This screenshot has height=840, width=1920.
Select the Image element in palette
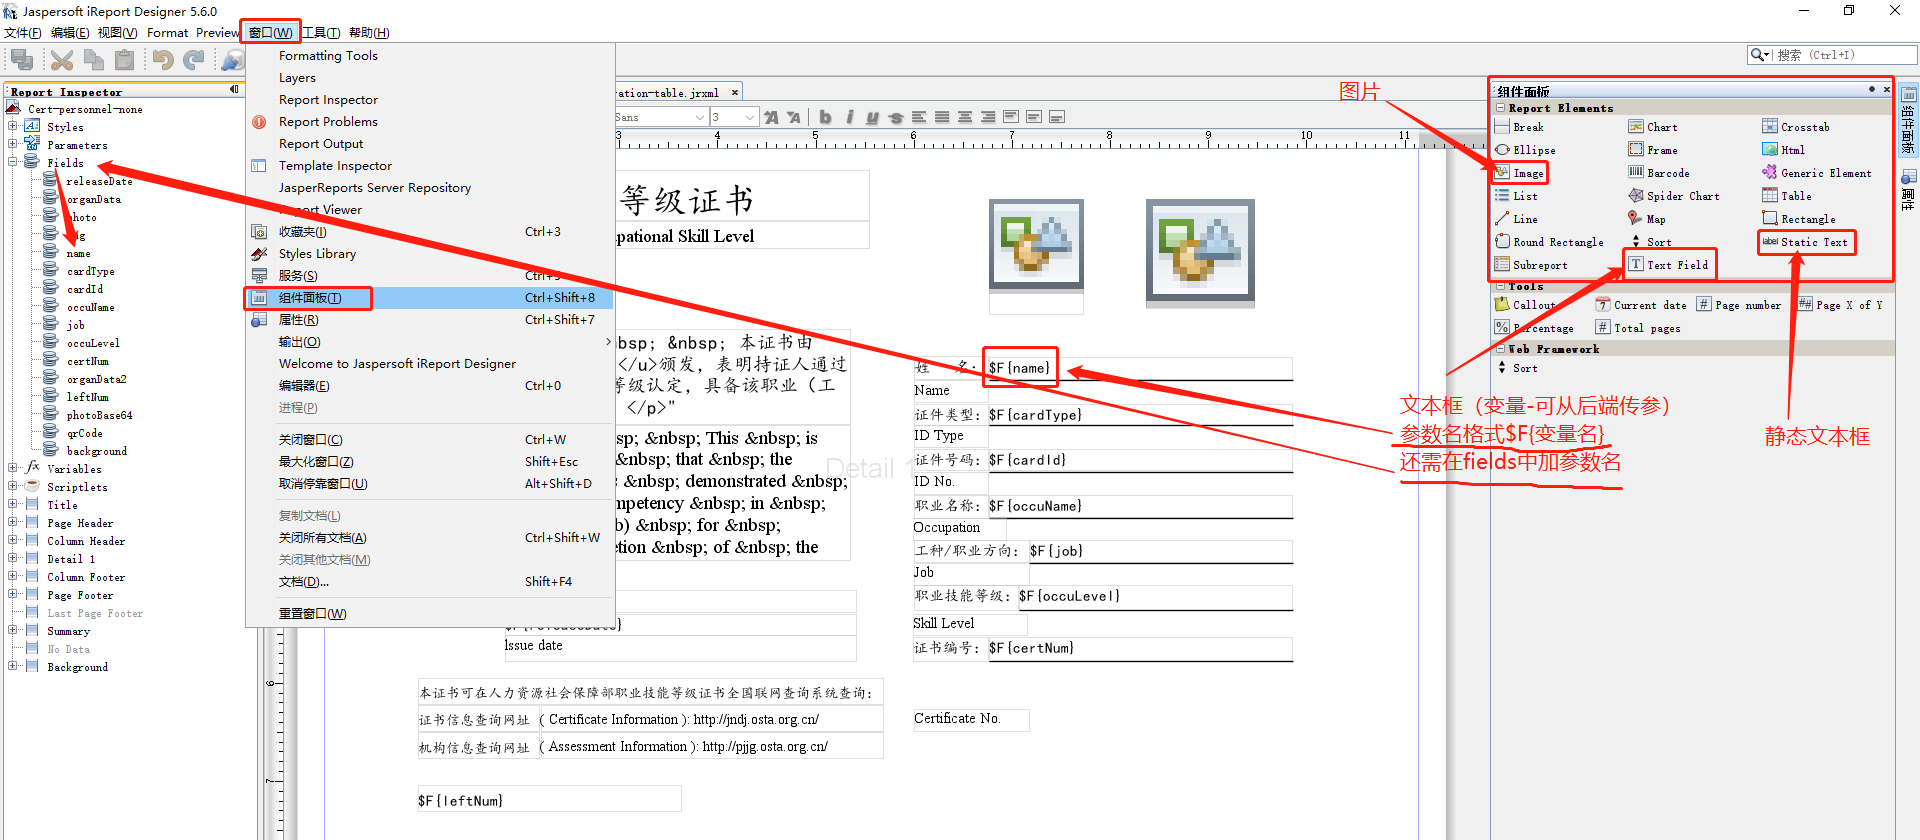pyautogui.click(x=1520, y=173)
